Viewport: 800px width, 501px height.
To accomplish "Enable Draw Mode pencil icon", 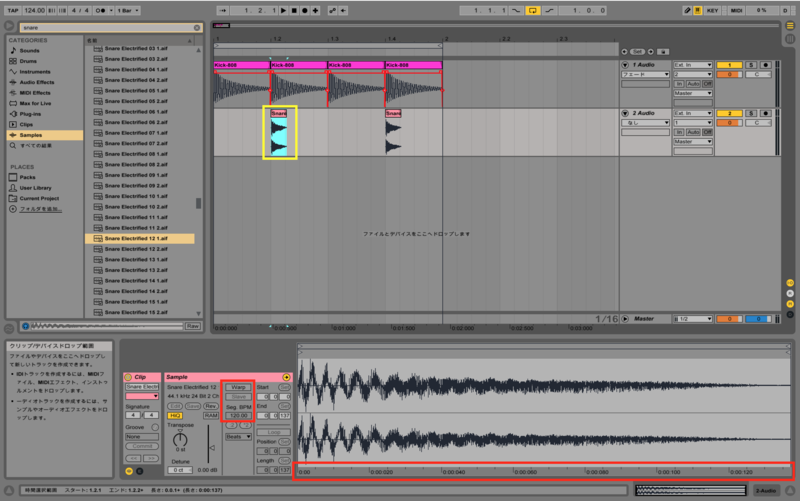I will 687,10.
